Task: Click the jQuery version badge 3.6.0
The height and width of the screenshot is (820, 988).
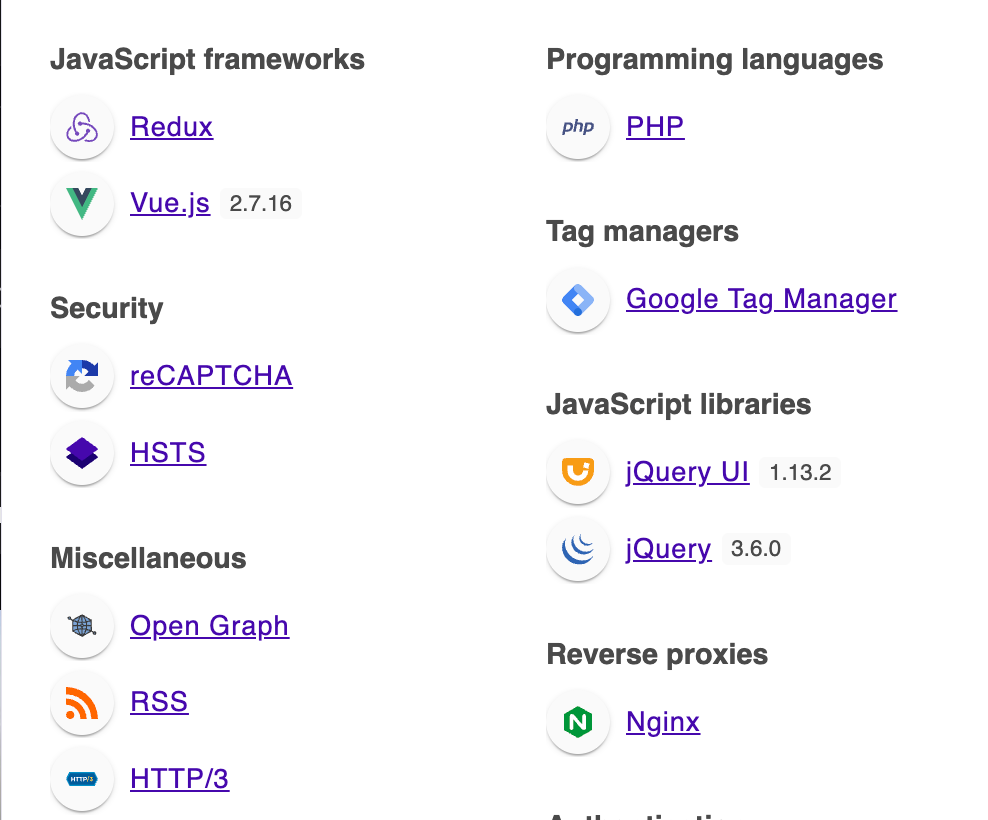Action: coord(755,549)
